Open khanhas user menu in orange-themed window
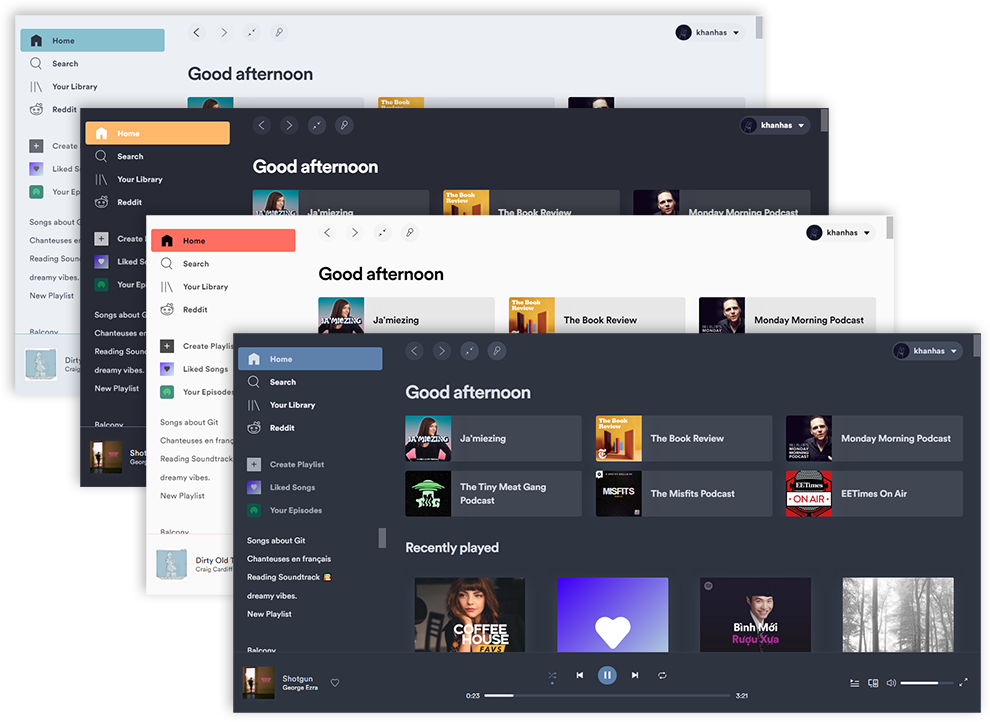 coord(775,126)
